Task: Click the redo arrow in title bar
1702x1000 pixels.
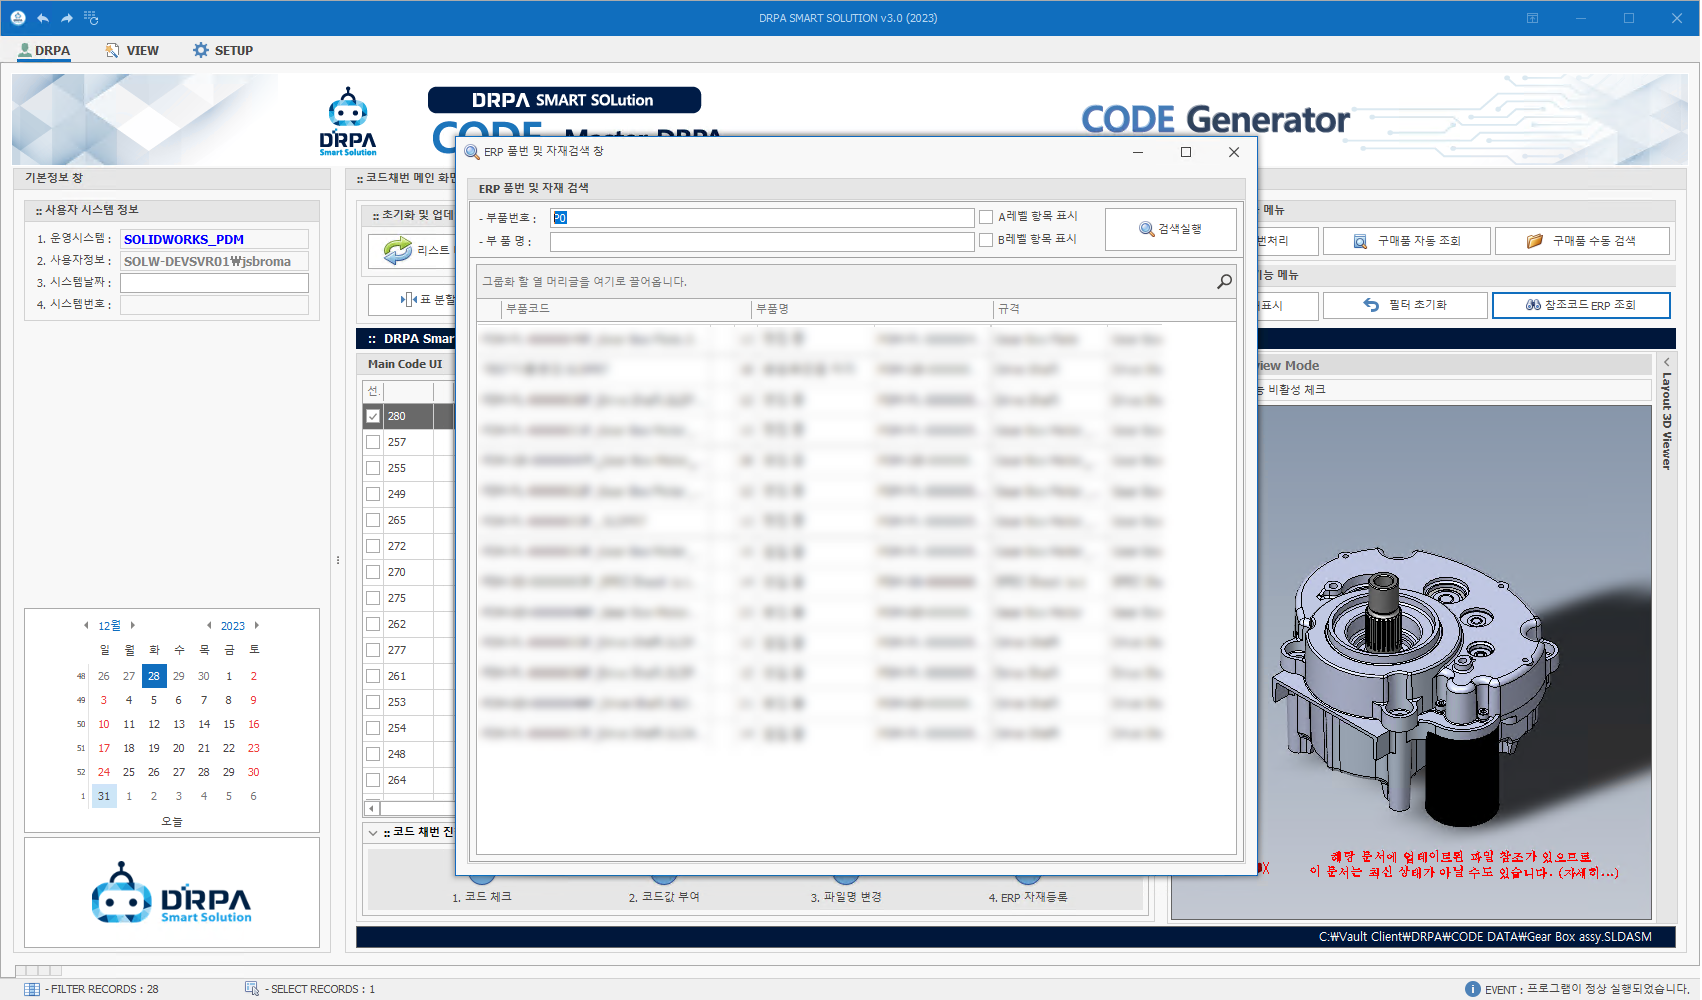Action: coord(67,18)
